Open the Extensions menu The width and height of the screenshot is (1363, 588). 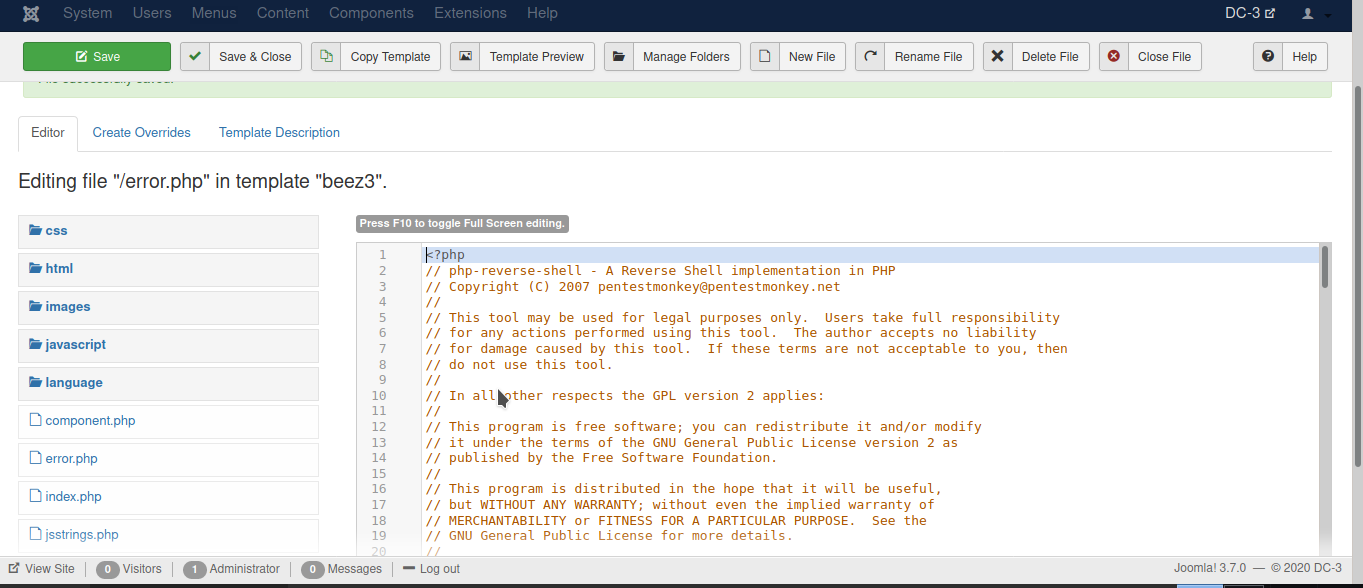[470, 13]
